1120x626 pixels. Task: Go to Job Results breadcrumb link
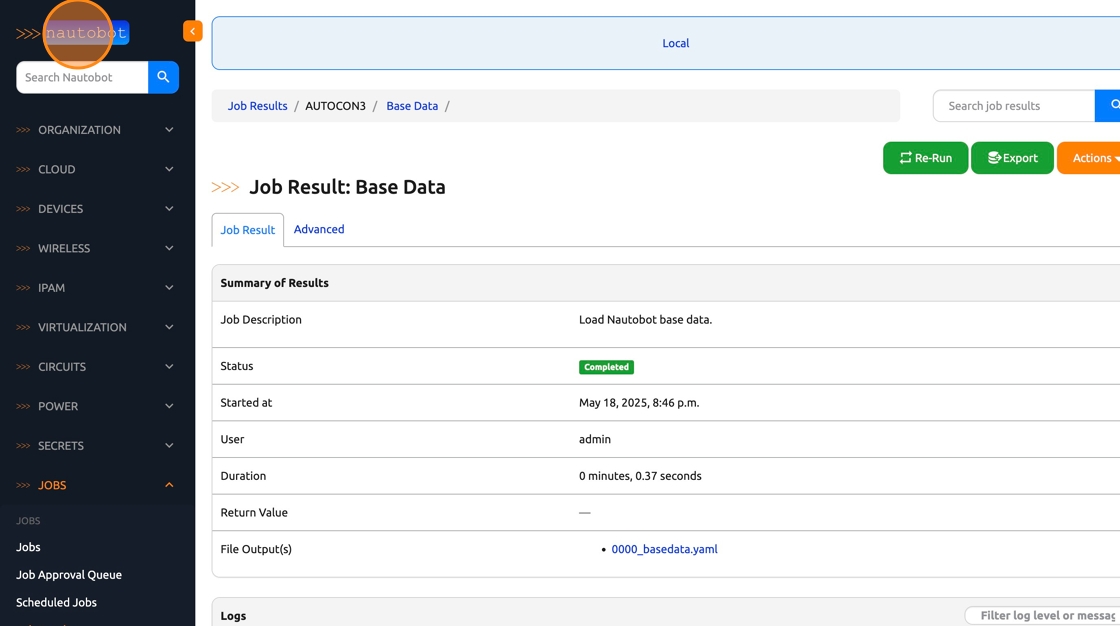(257, 106)
